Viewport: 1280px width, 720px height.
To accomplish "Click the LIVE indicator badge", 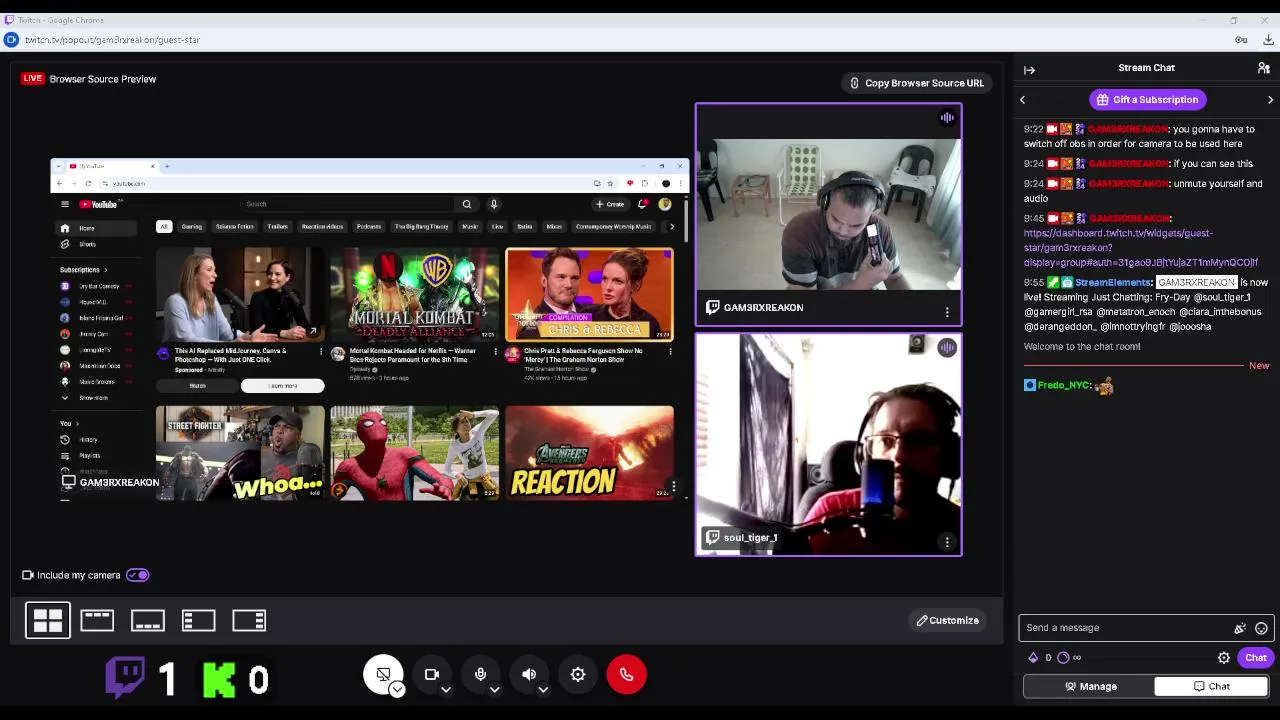I will tap(33, 79).
